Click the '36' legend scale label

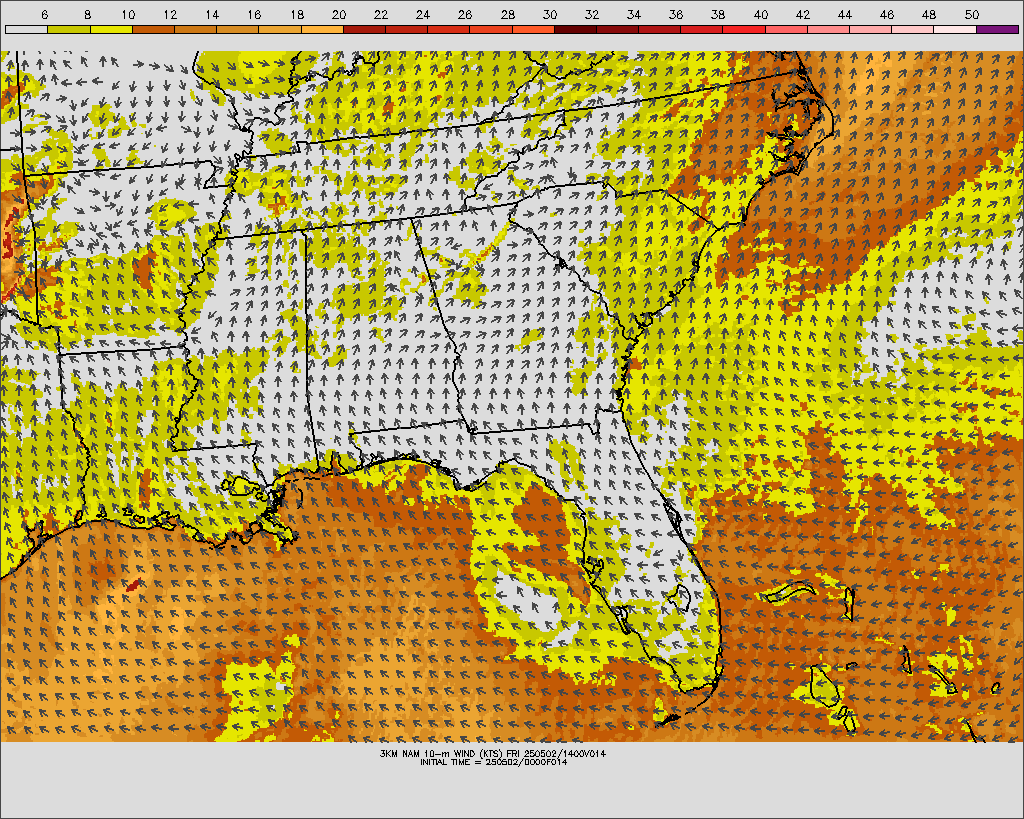coord(677,15)
